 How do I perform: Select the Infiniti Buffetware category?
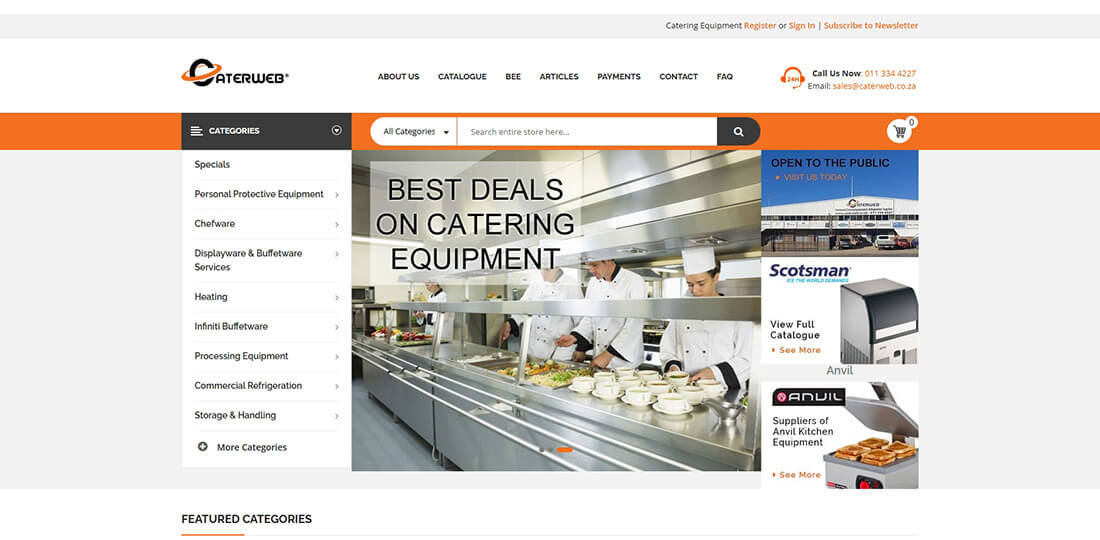231,326
